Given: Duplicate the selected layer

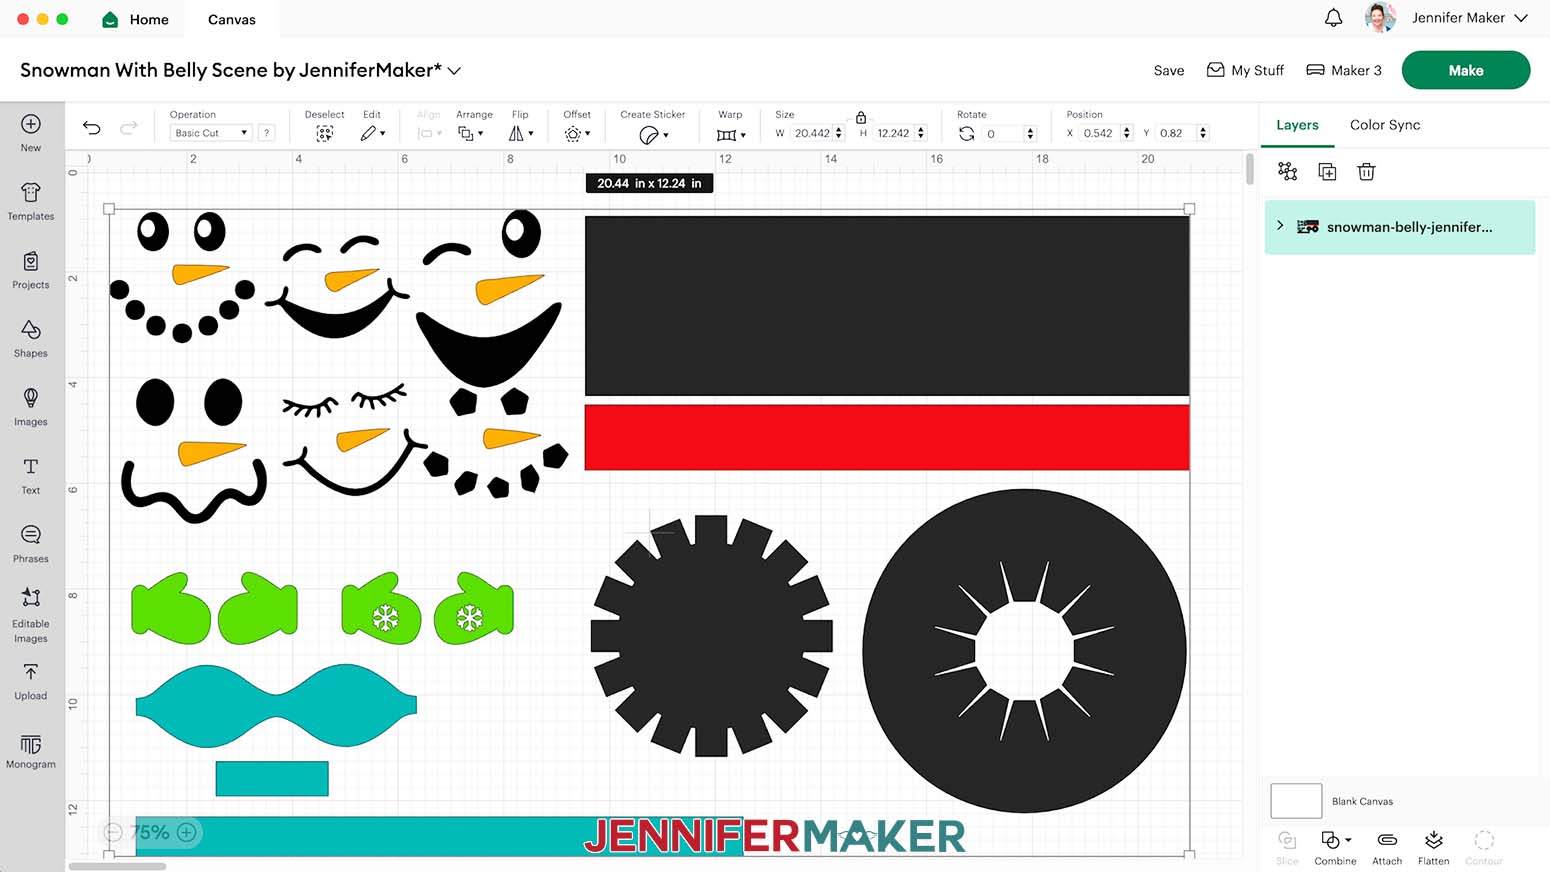Looking at the screenshot, I should (x=1327, y=172).
